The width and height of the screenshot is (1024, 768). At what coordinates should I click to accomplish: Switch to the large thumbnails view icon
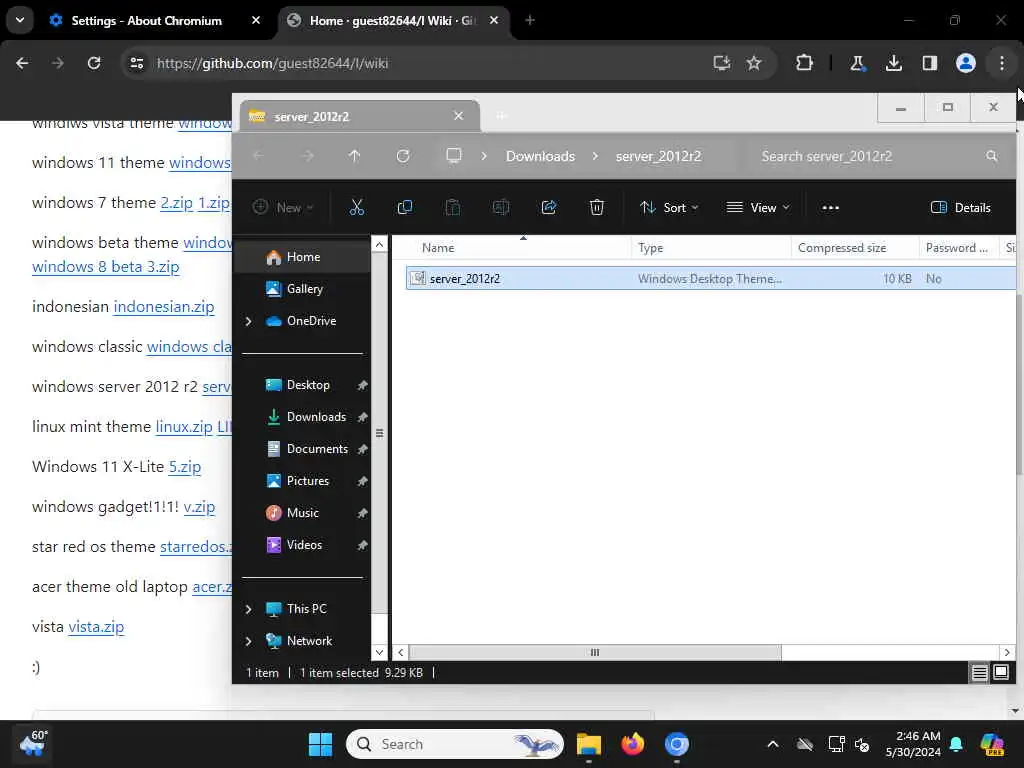click(1000, 672)
